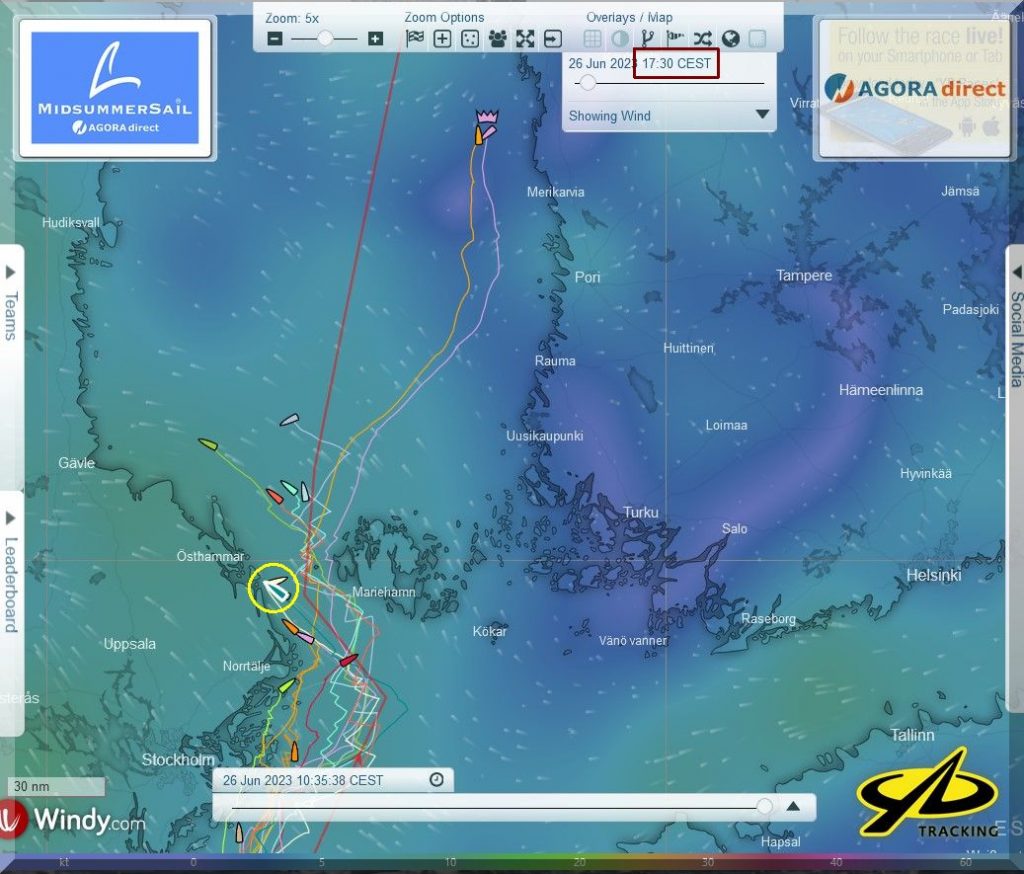Toggle the grid lines overlay

click(592, 39)
